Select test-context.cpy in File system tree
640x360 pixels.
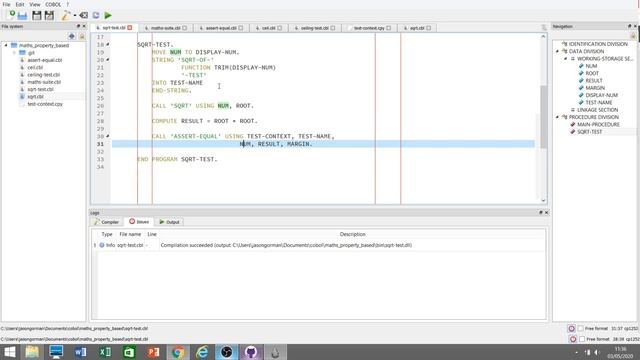click(x=45, y=104)
